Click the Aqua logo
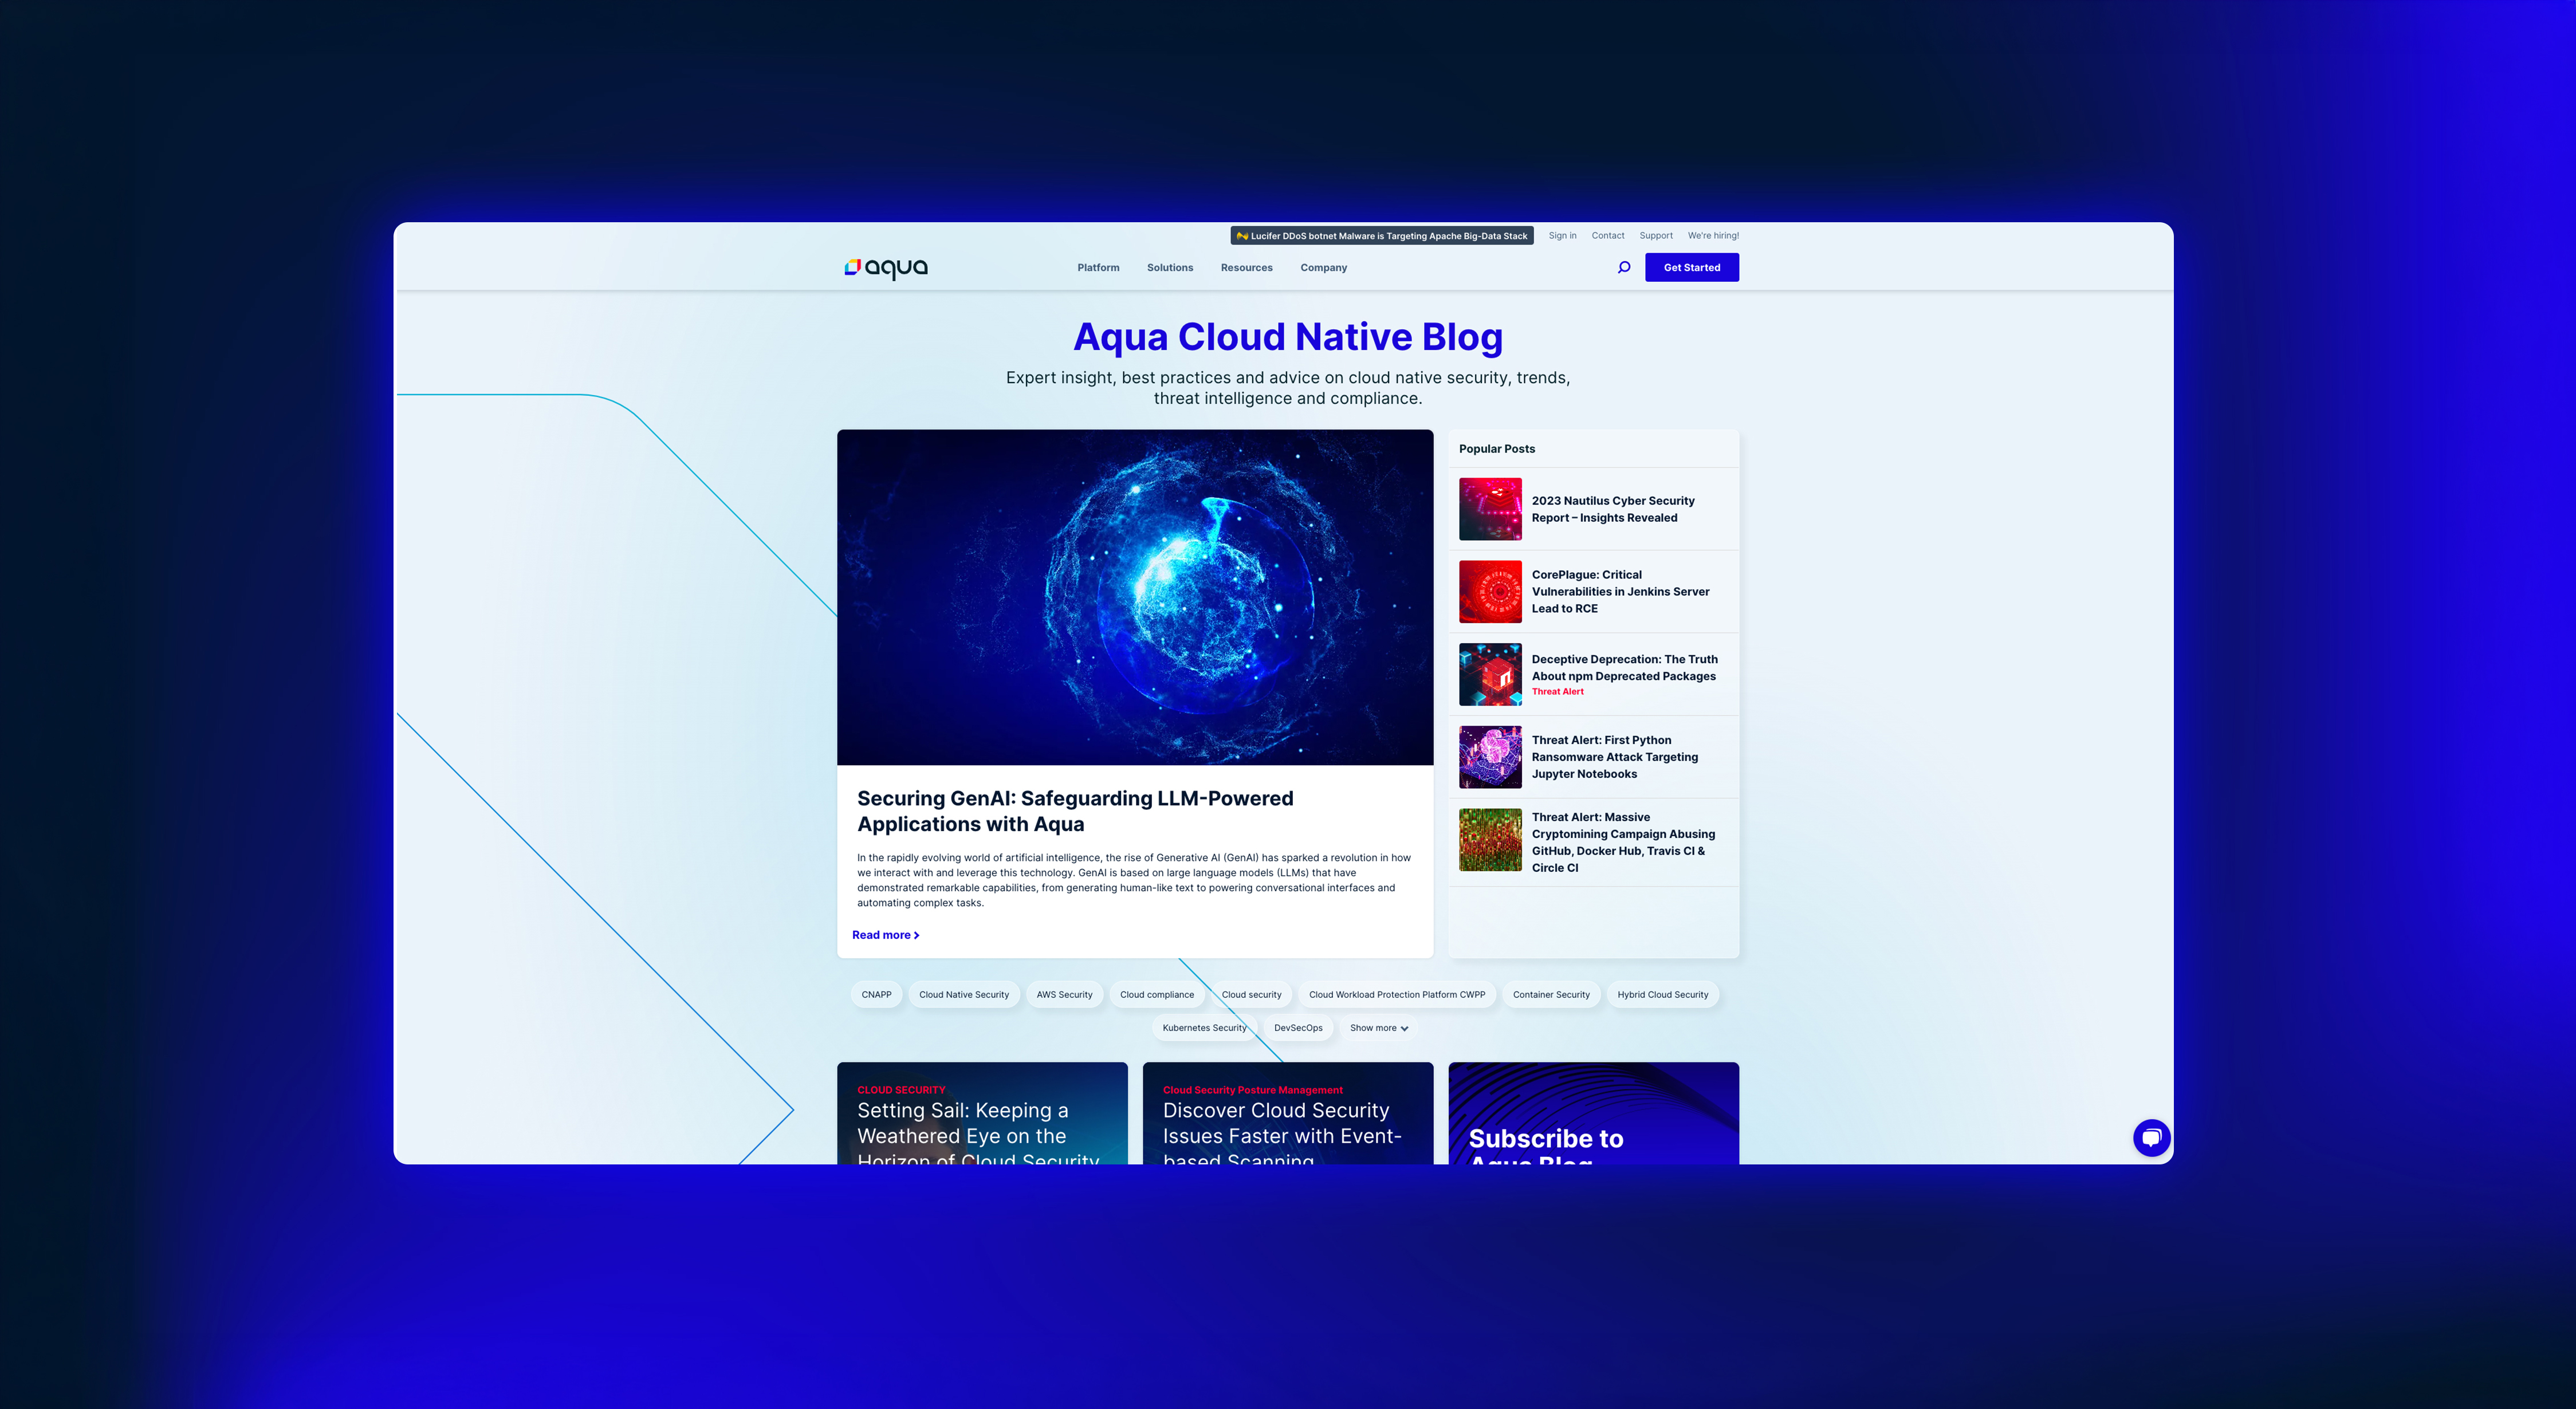Screen dimensions: 2576x1409 886,268
